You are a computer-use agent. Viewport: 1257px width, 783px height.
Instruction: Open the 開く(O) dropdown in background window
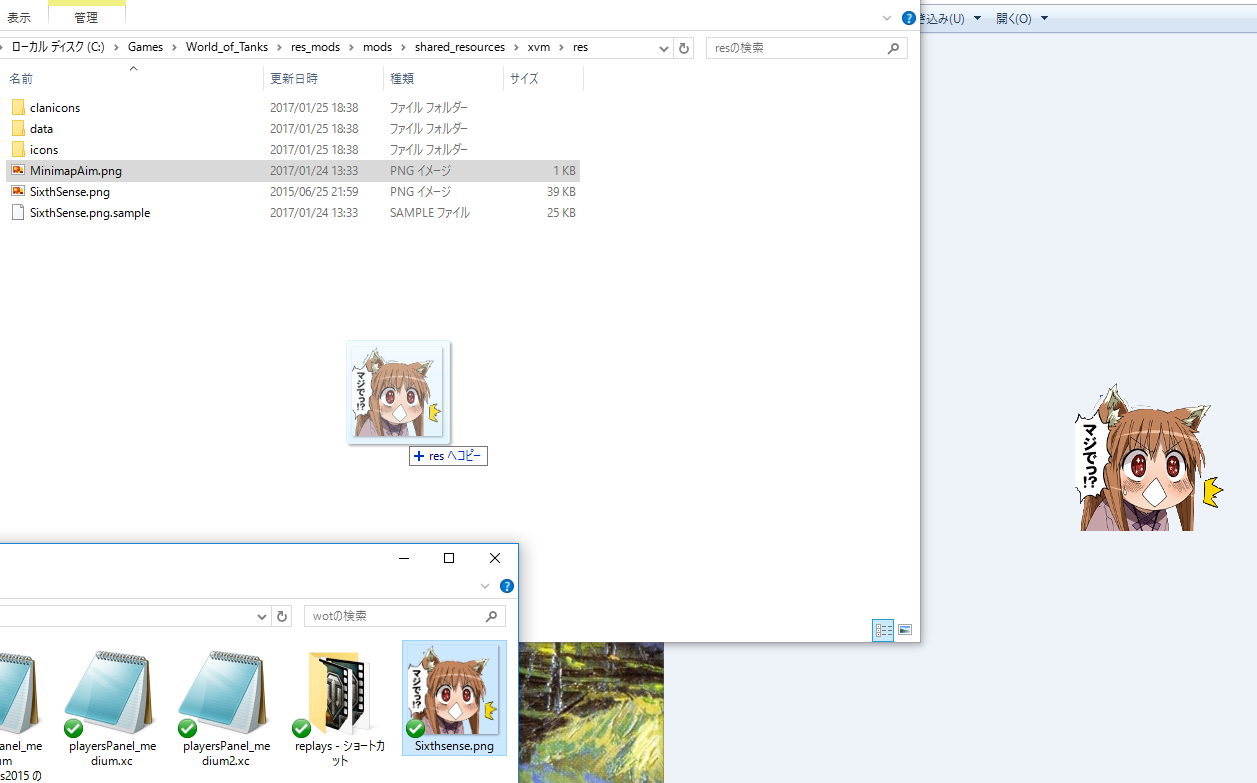pos(1044,18)
